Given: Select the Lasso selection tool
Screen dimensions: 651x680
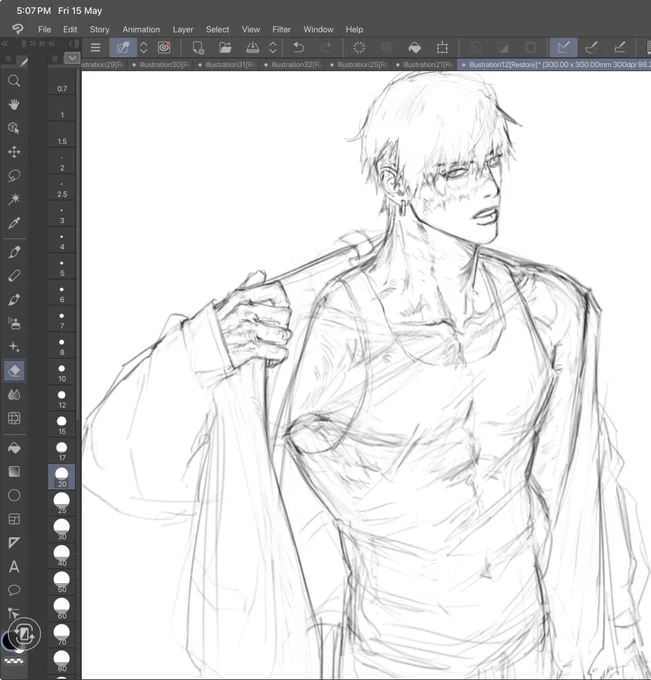Looking at the screenshot, I should pos(14,176).
